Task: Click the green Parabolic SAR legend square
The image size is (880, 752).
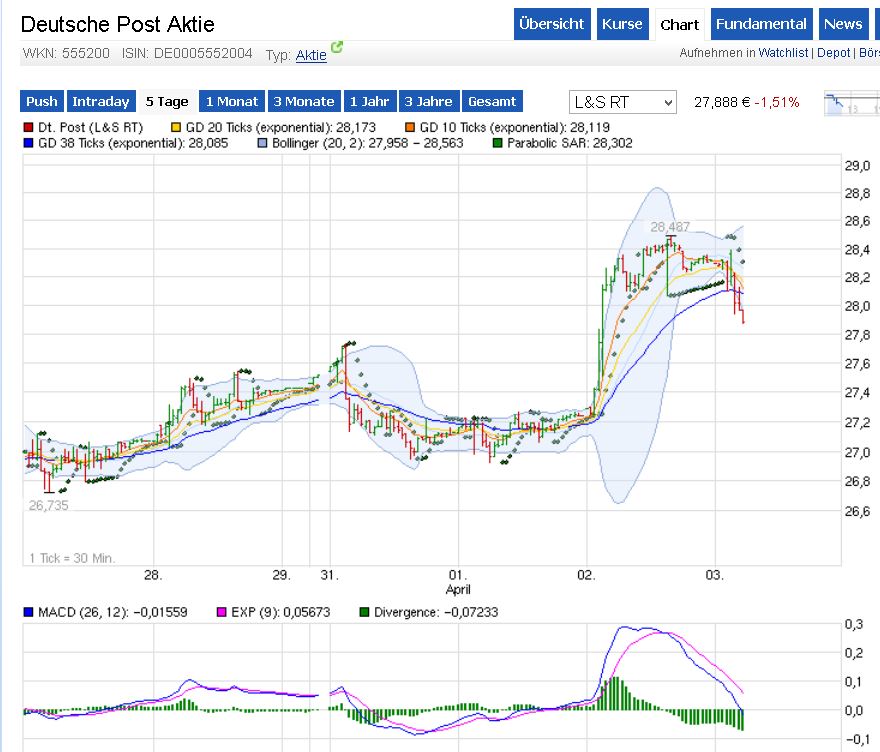Action: pyautogui.click(x=497, y=144)
